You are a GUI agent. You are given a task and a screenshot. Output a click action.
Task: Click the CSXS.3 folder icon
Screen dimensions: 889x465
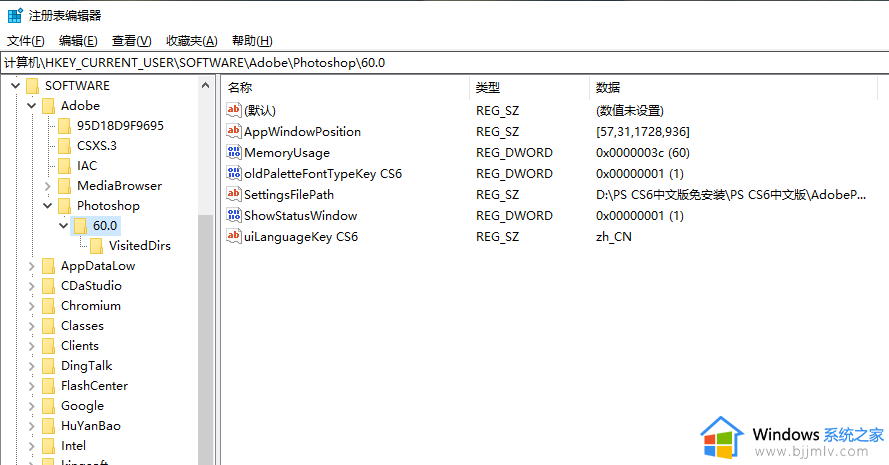(65, 146)
